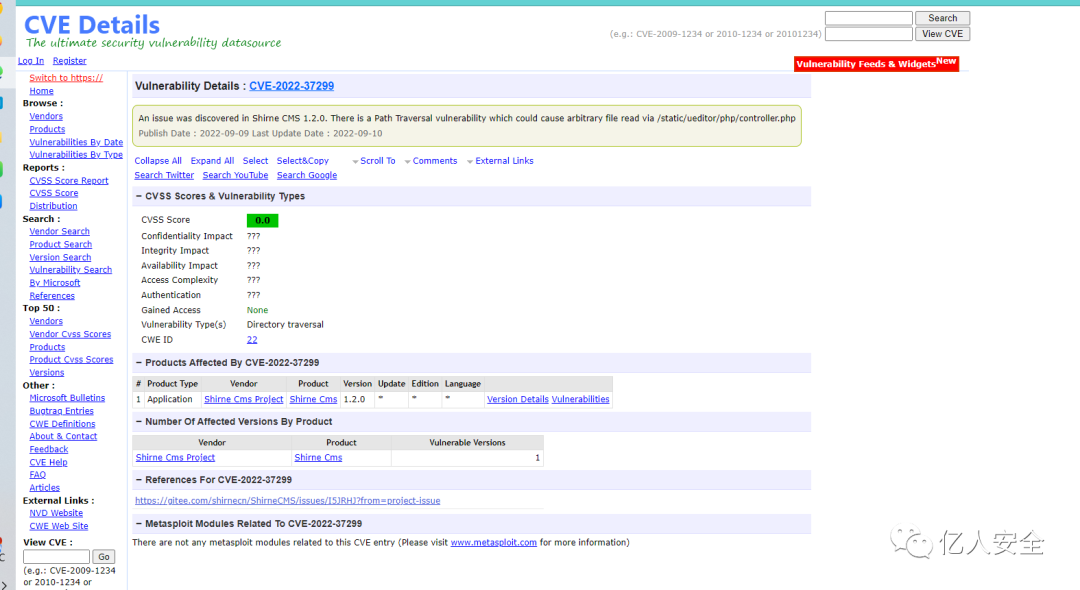Open Browse Products in the sidebar
The height and width of the screenshot is (590, 1080).
(x=48, y=129)
